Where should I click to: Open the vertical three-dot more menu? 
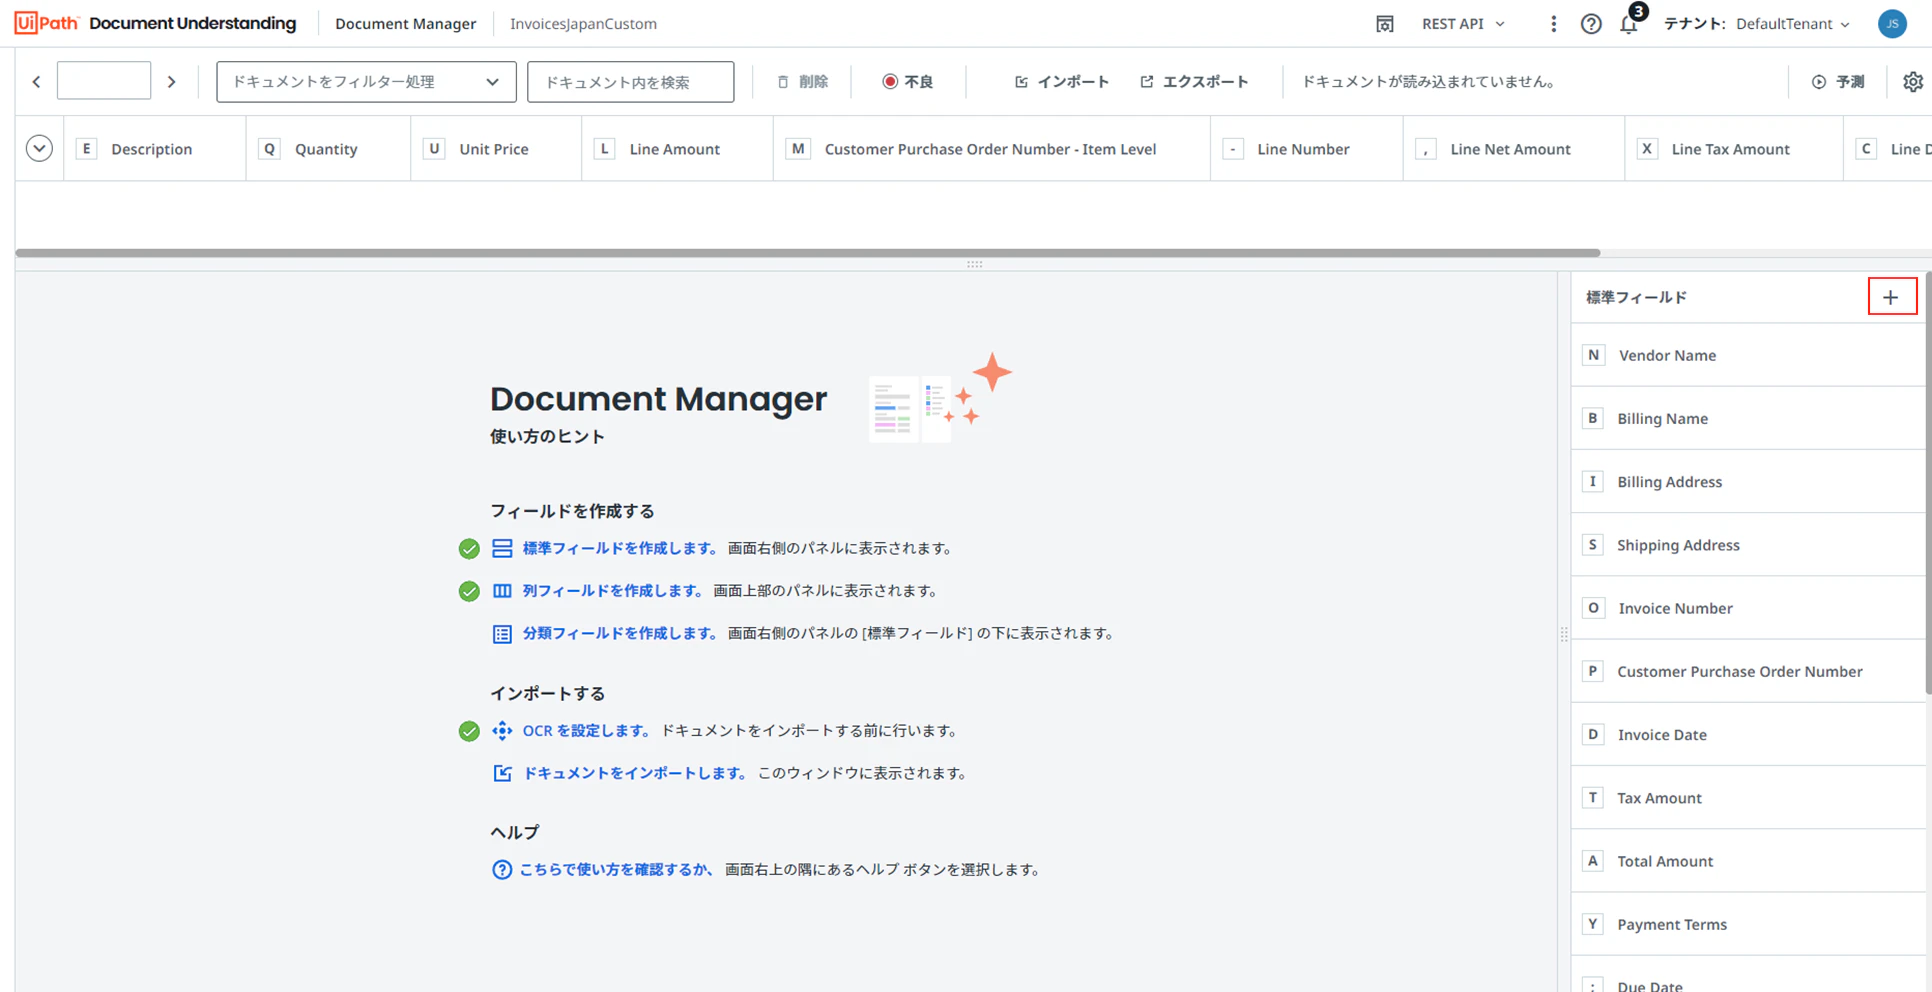pos(1553,24)
